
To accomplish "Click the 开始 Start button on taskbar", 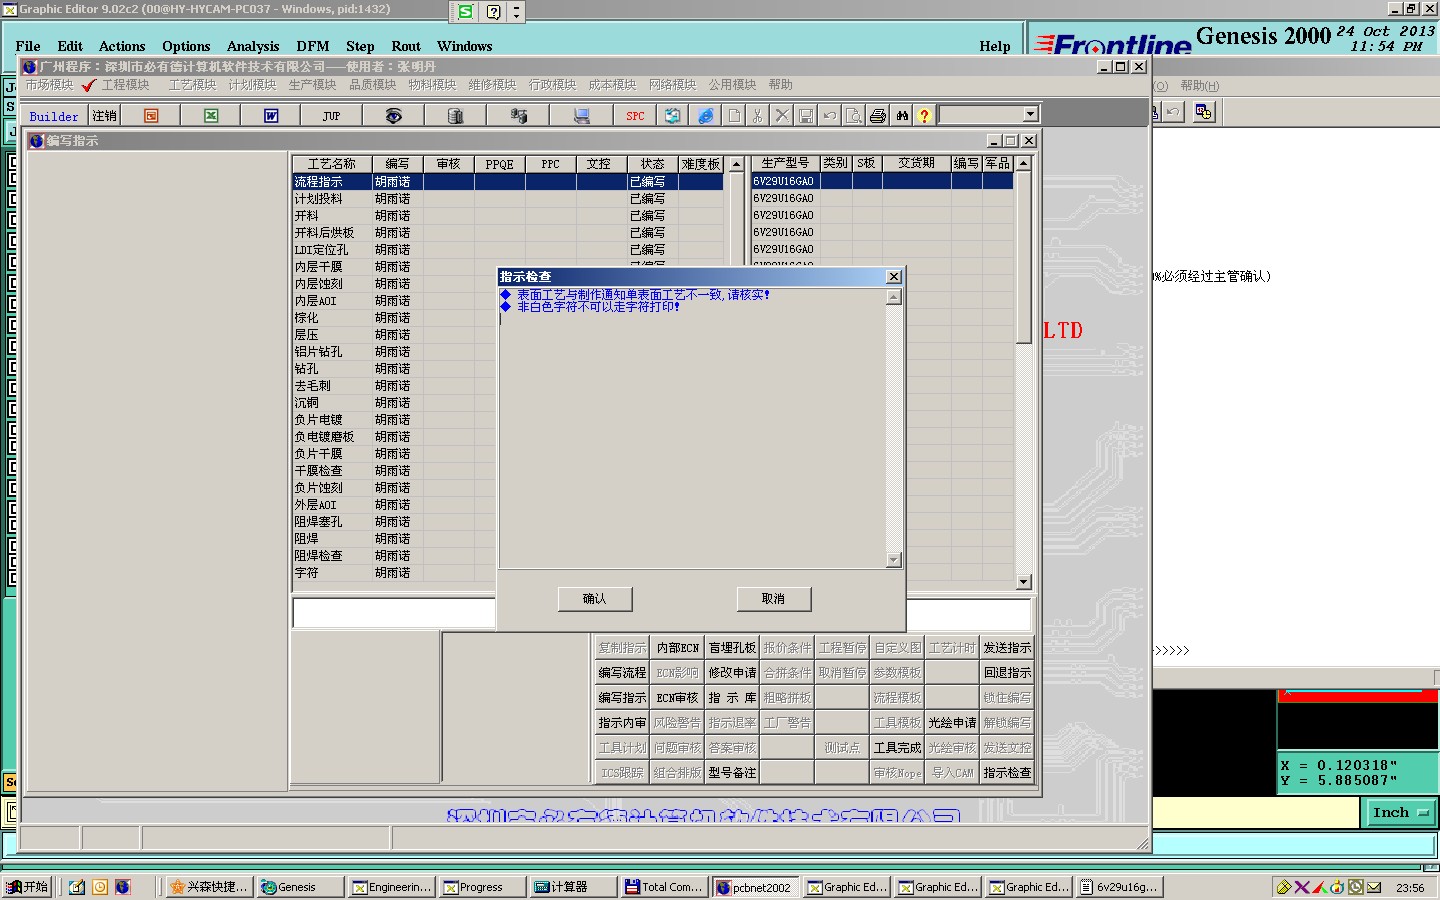I will pos(27,887).
